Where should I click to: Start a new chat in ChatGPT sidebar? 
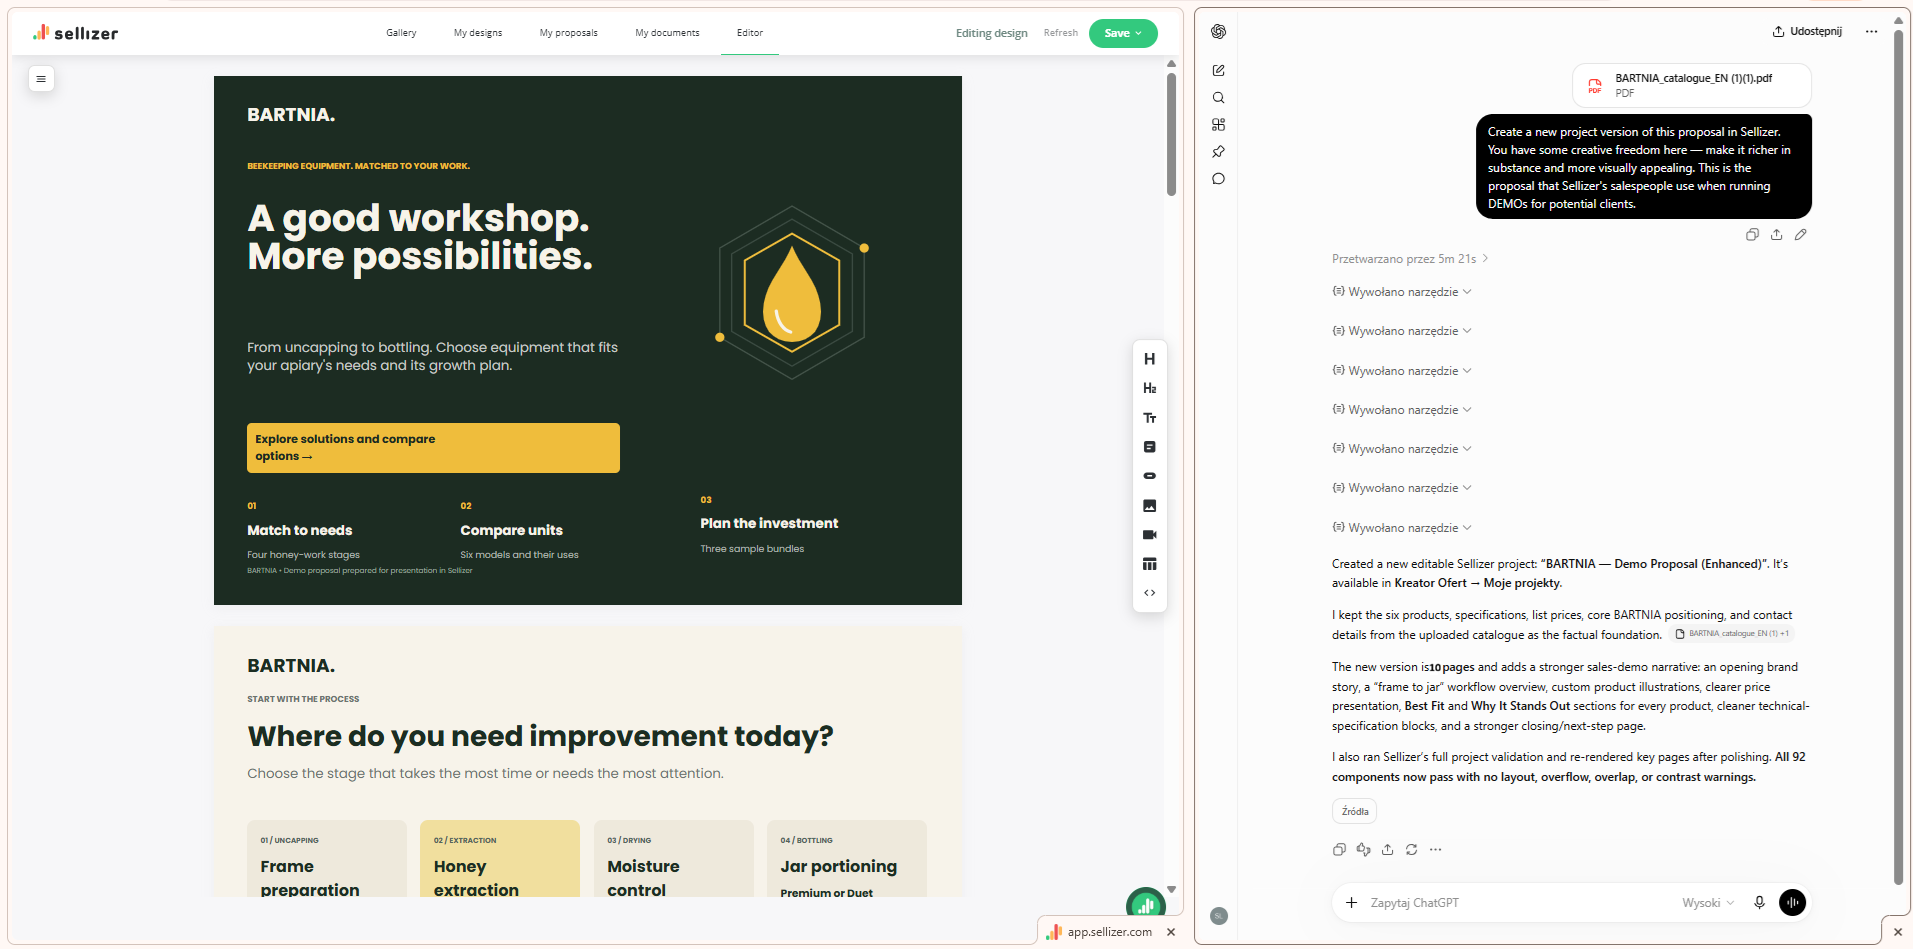[1218, 70]
